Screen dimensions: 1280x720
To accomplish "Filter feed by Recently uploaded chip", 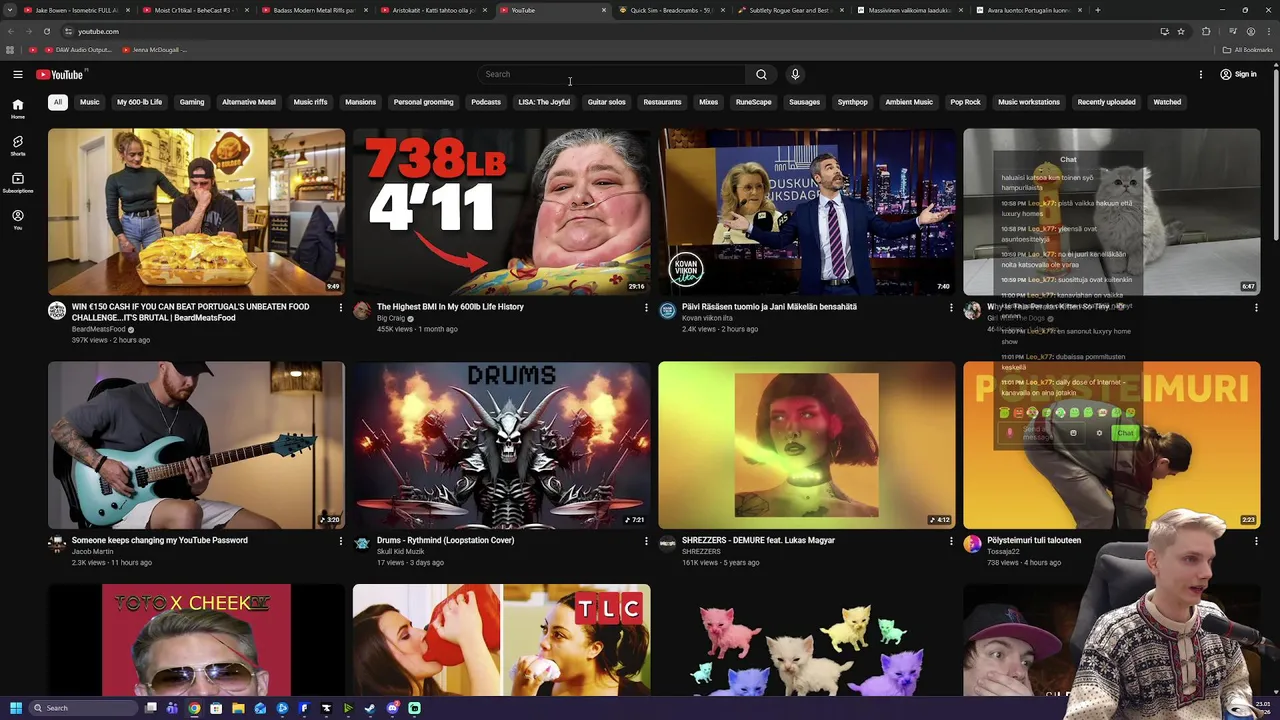I will (1106, 102).
